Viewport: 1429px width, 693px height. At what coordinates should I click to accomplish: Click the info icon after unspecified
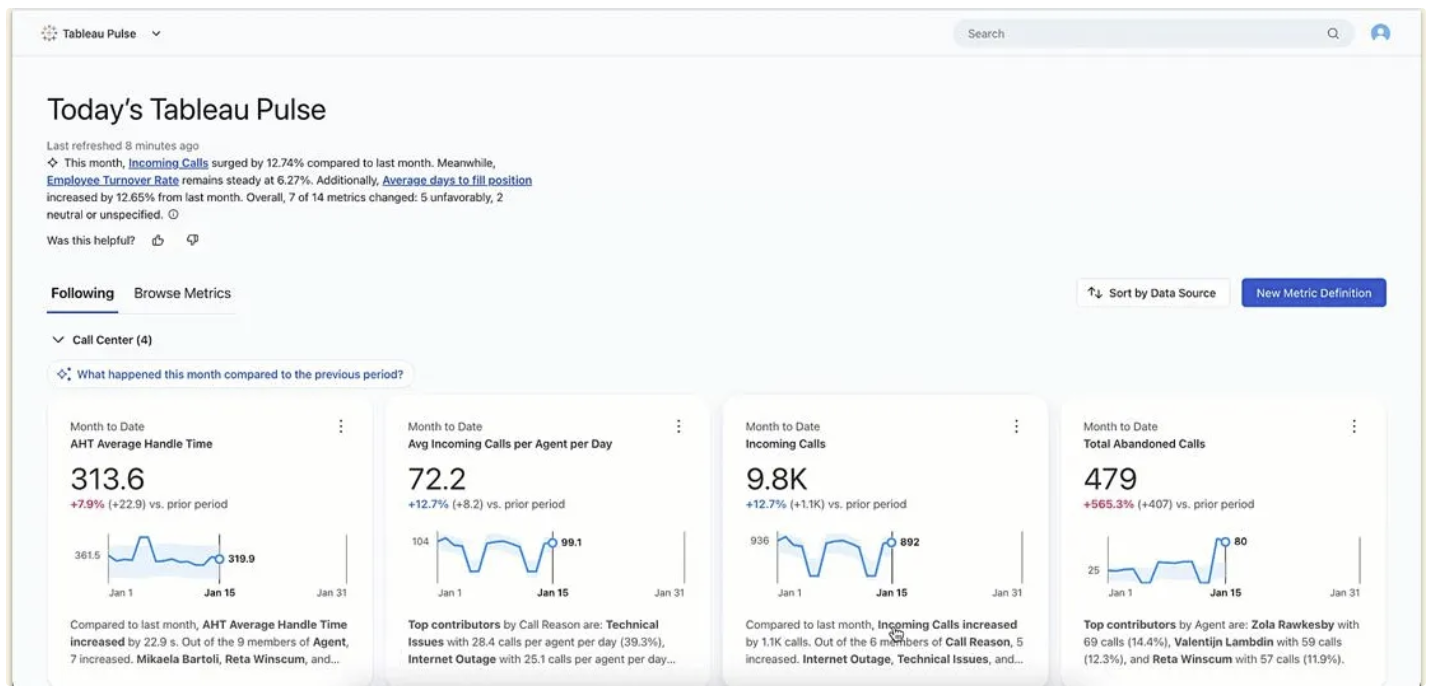[x=173, y=214]
